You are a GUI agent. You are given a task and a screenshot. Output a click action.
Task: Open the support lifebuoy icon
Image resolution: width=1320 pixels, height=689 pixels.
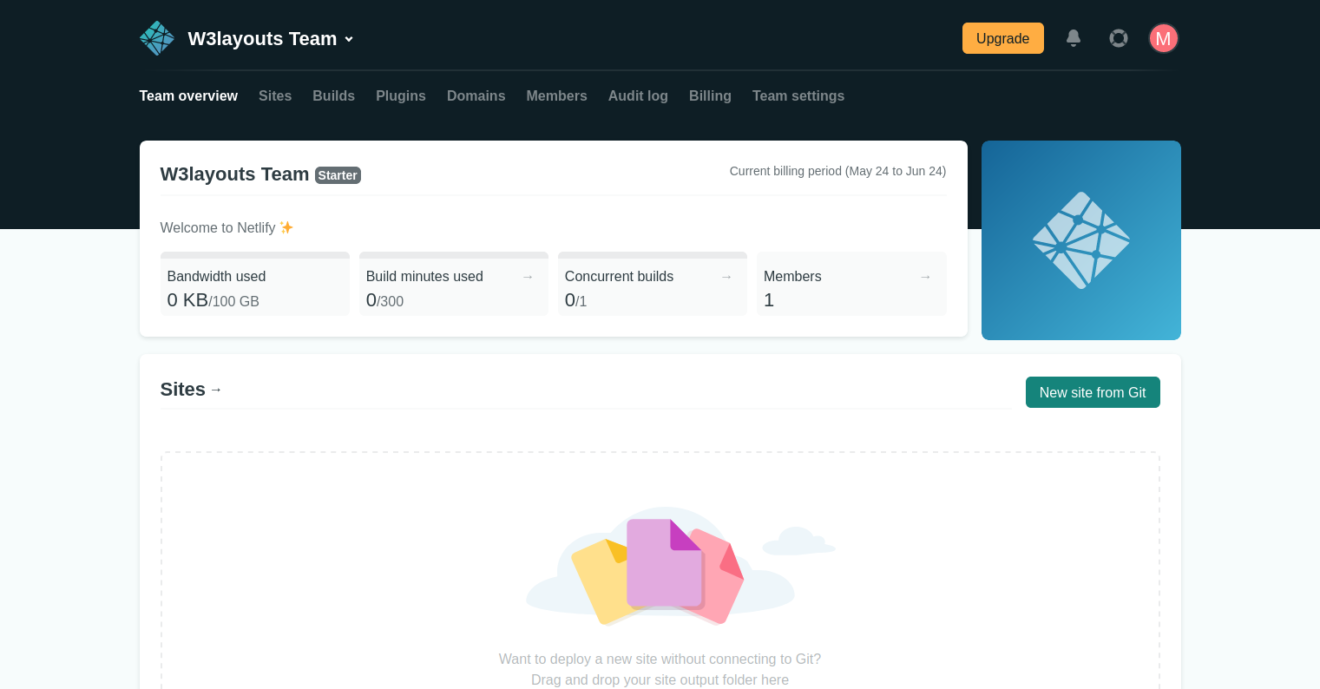click(1118, 38)
